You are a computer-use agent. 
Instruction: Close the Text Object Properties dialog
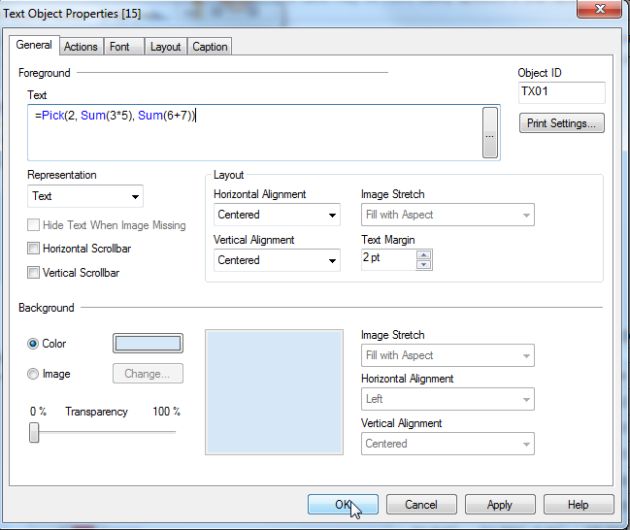pyautogui.click(x=599, y=9)
